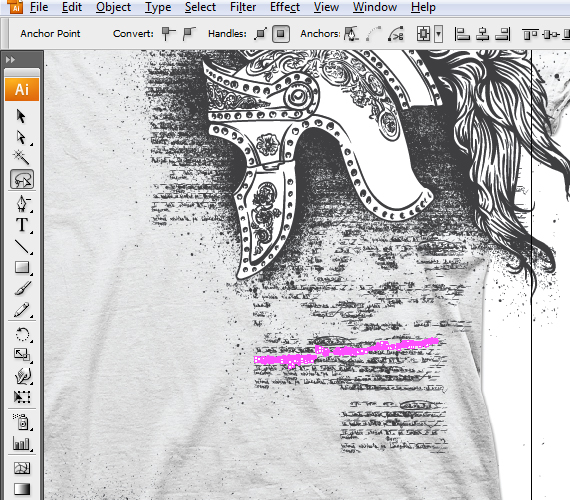This screenshot has width=570, height=500.
Task: Open the Help menu
Action: (423, 7)
